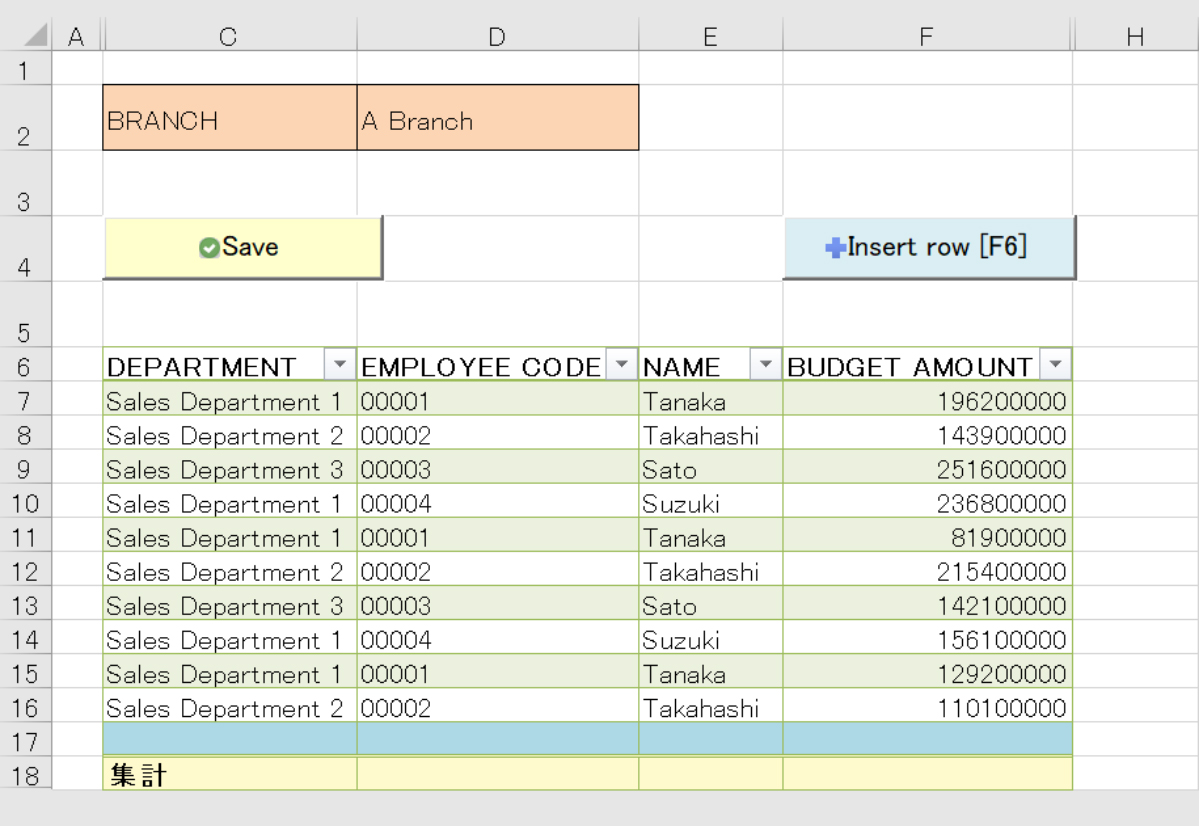
Task: Select row 10 header
Action: pos(26,504)
